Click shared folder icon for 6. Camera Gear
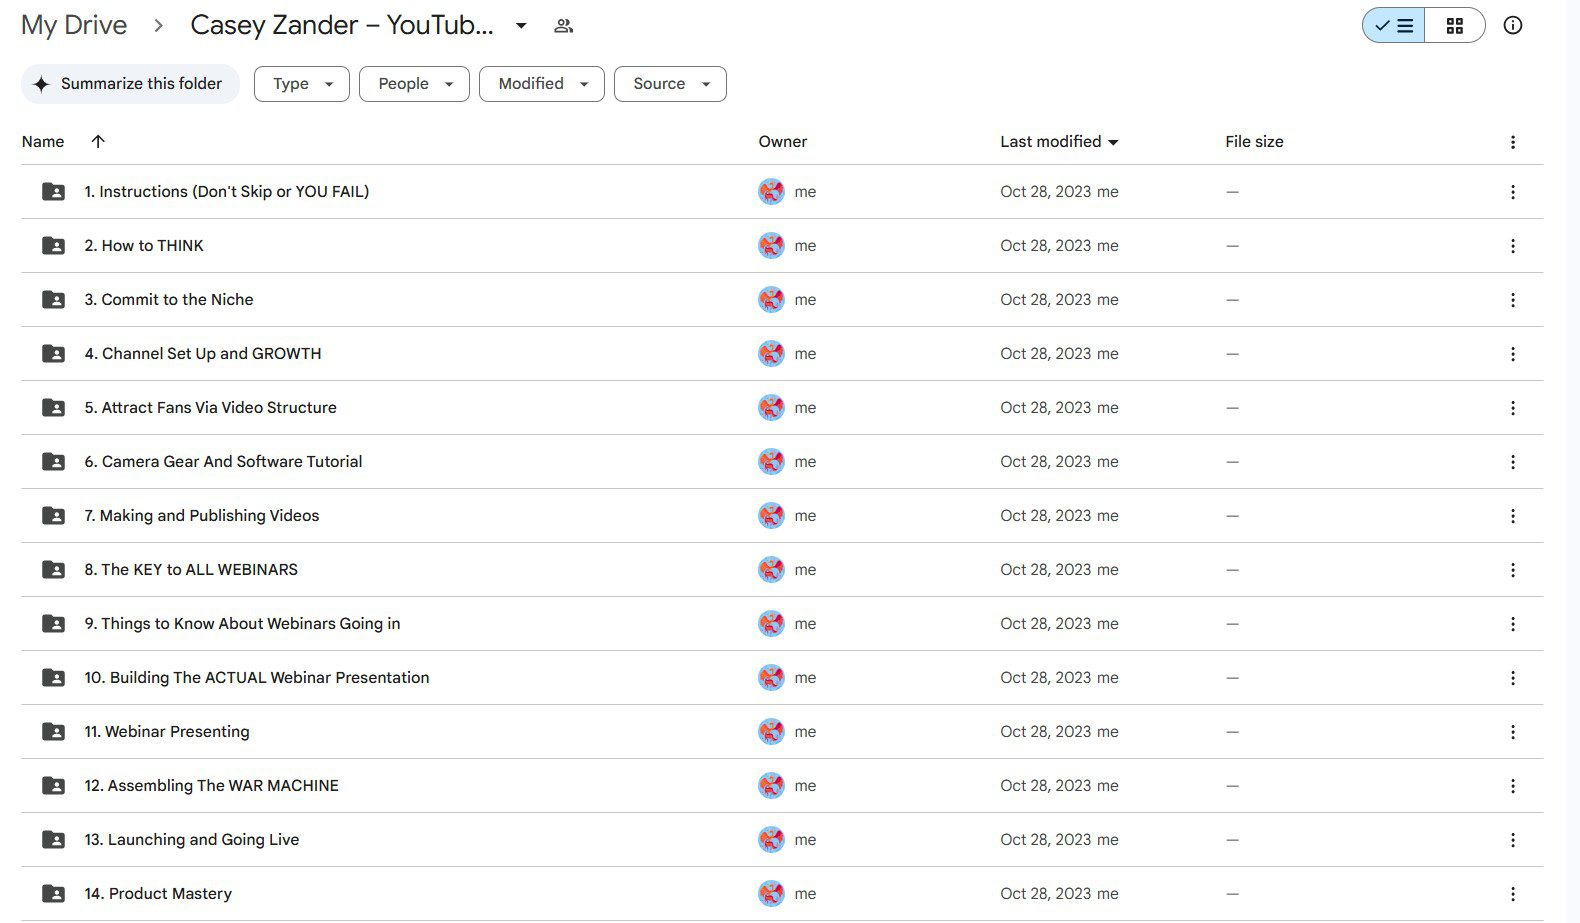Screen dimensions: 1580x923 [x=53, y=462]
